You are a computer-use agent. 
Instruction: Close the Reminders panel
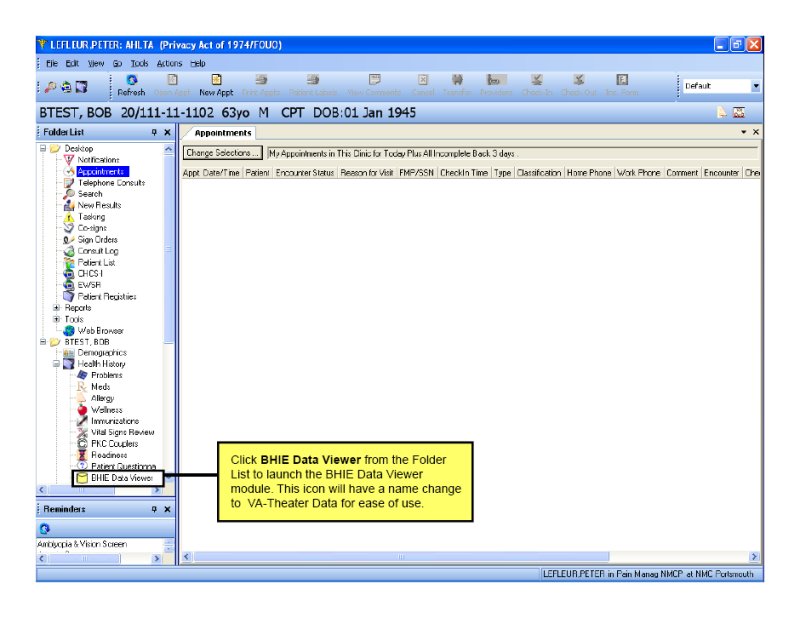[x=167, y=509]
